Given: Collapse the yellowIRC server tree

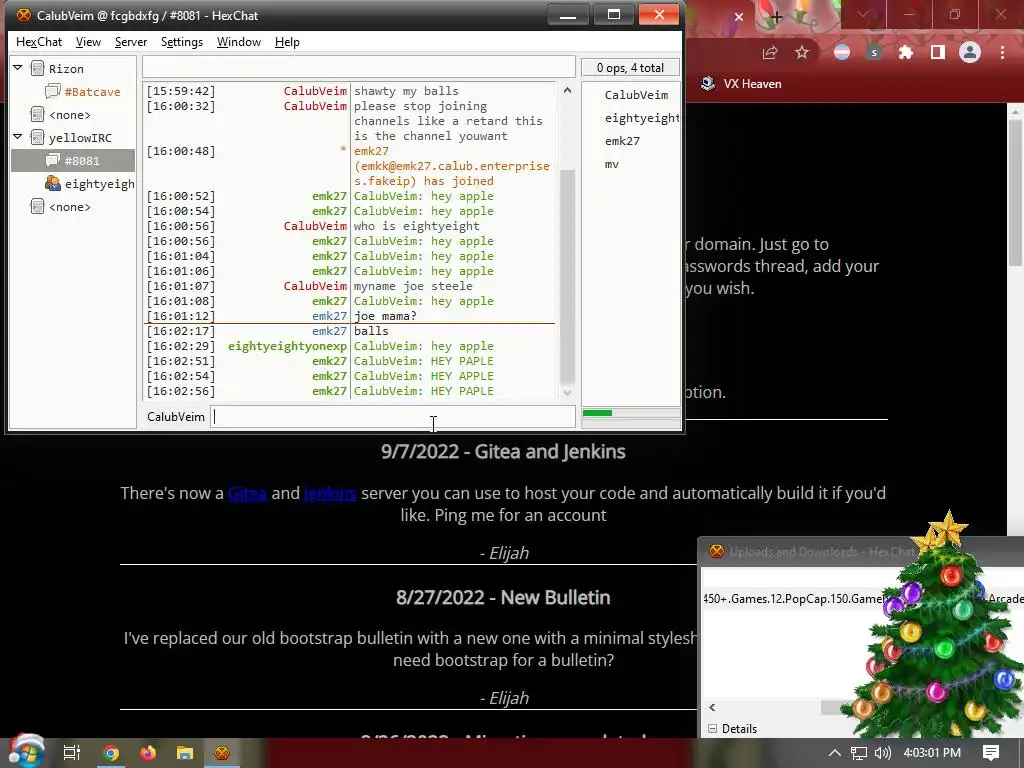Looking at the screenshot, I should 18,137.
